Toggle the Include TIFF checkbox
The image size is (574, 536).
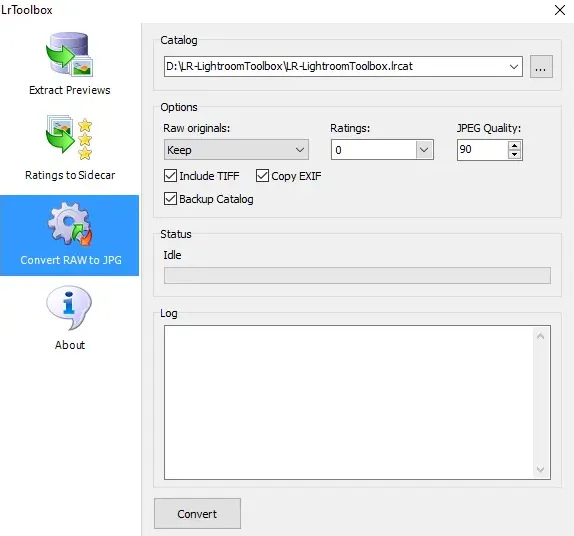pos(170,176)
